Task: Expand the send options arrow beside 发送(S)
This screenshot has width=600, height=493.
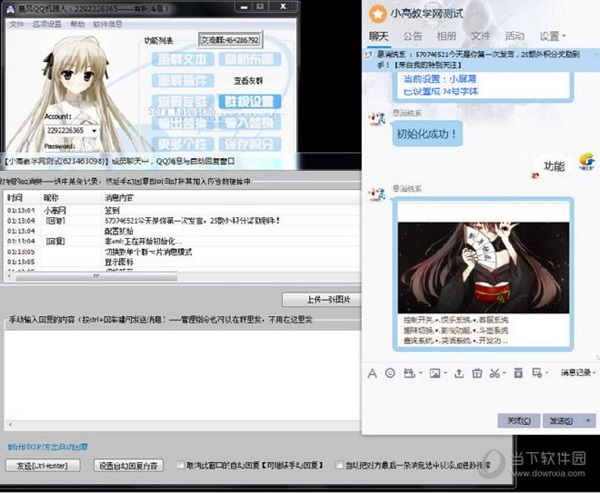Action: pyautogui.click(x=589, y=421)
